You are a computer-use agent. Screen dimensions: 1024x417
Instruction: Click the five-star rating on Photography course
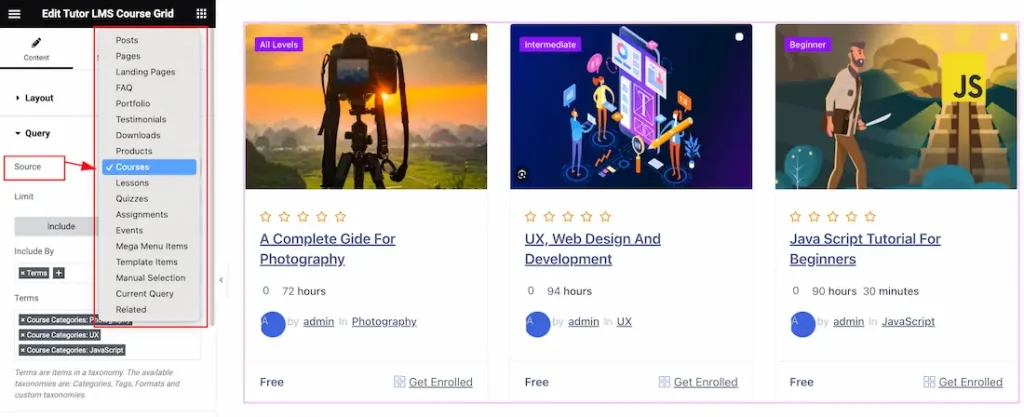(303, 217)
